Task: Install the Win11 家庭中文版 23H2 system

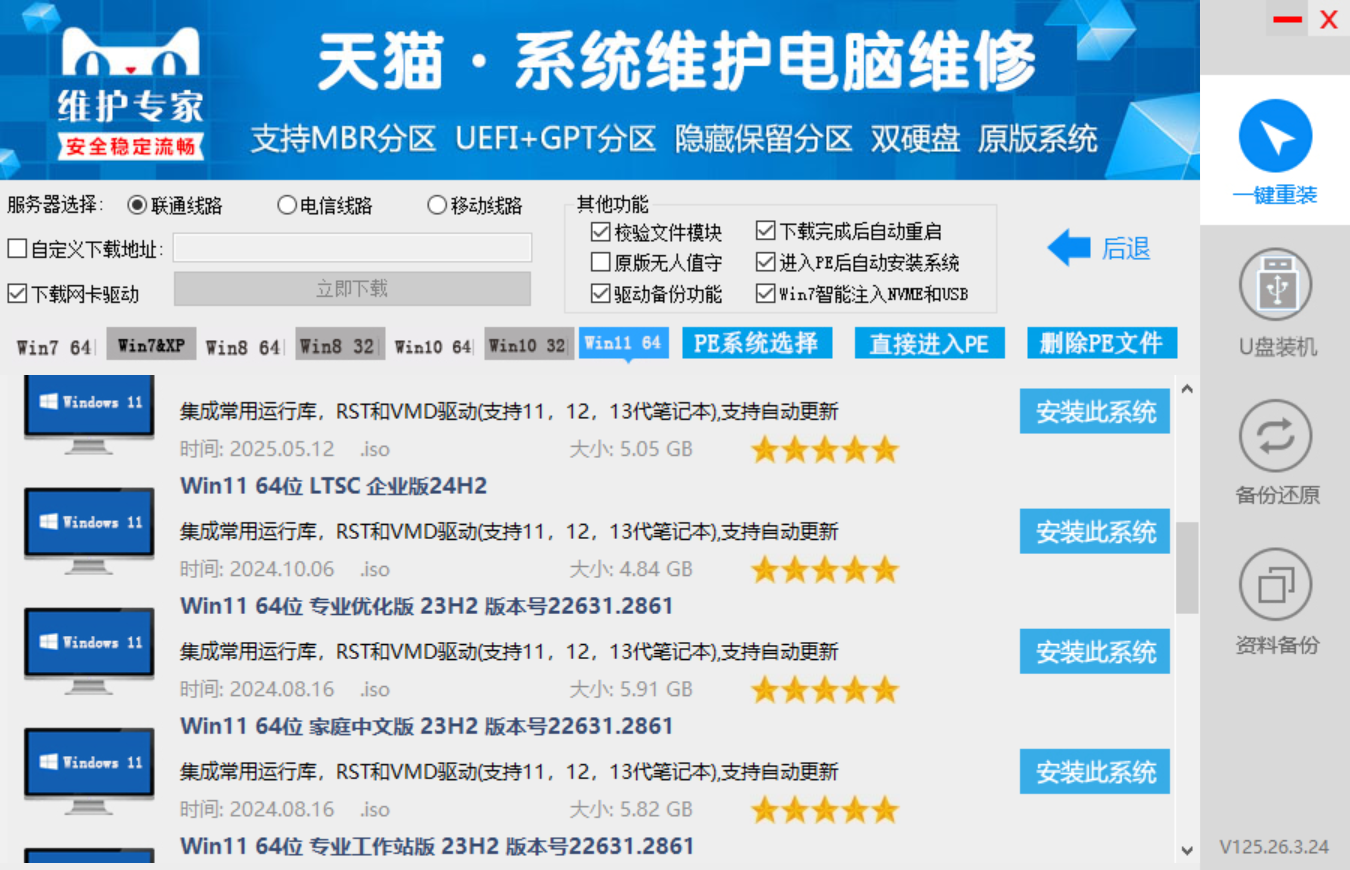Action: tap(1095, 771)
